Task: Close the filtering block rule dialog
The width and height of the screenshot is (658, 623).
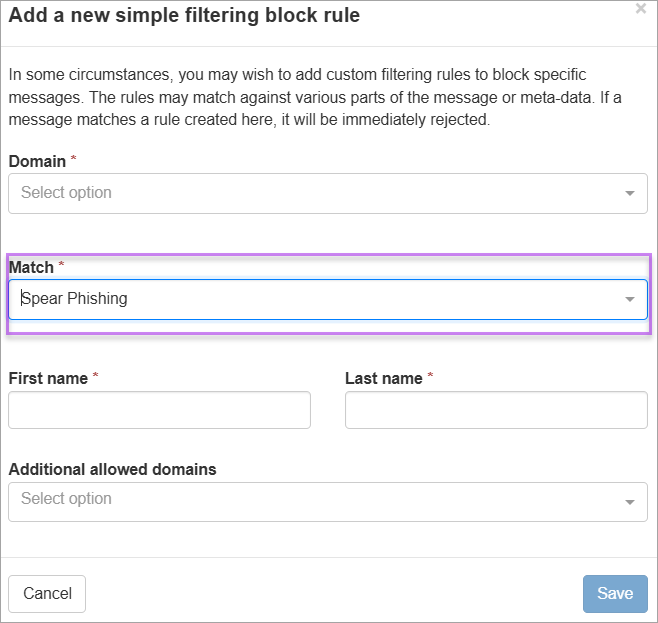Action: click(641, 9)
